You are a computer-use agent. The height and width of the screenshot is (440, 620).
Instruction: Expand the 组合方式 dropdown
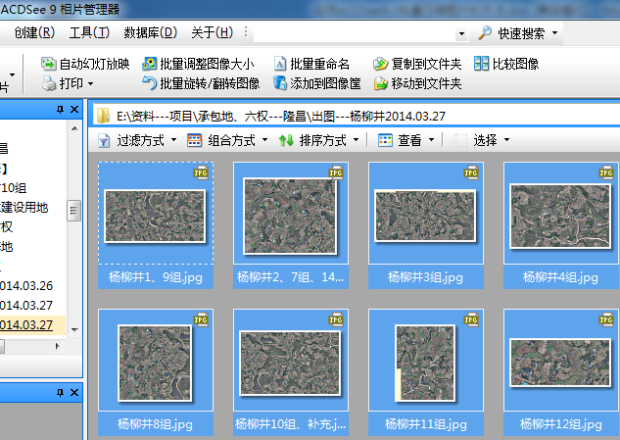pos(265,140)
